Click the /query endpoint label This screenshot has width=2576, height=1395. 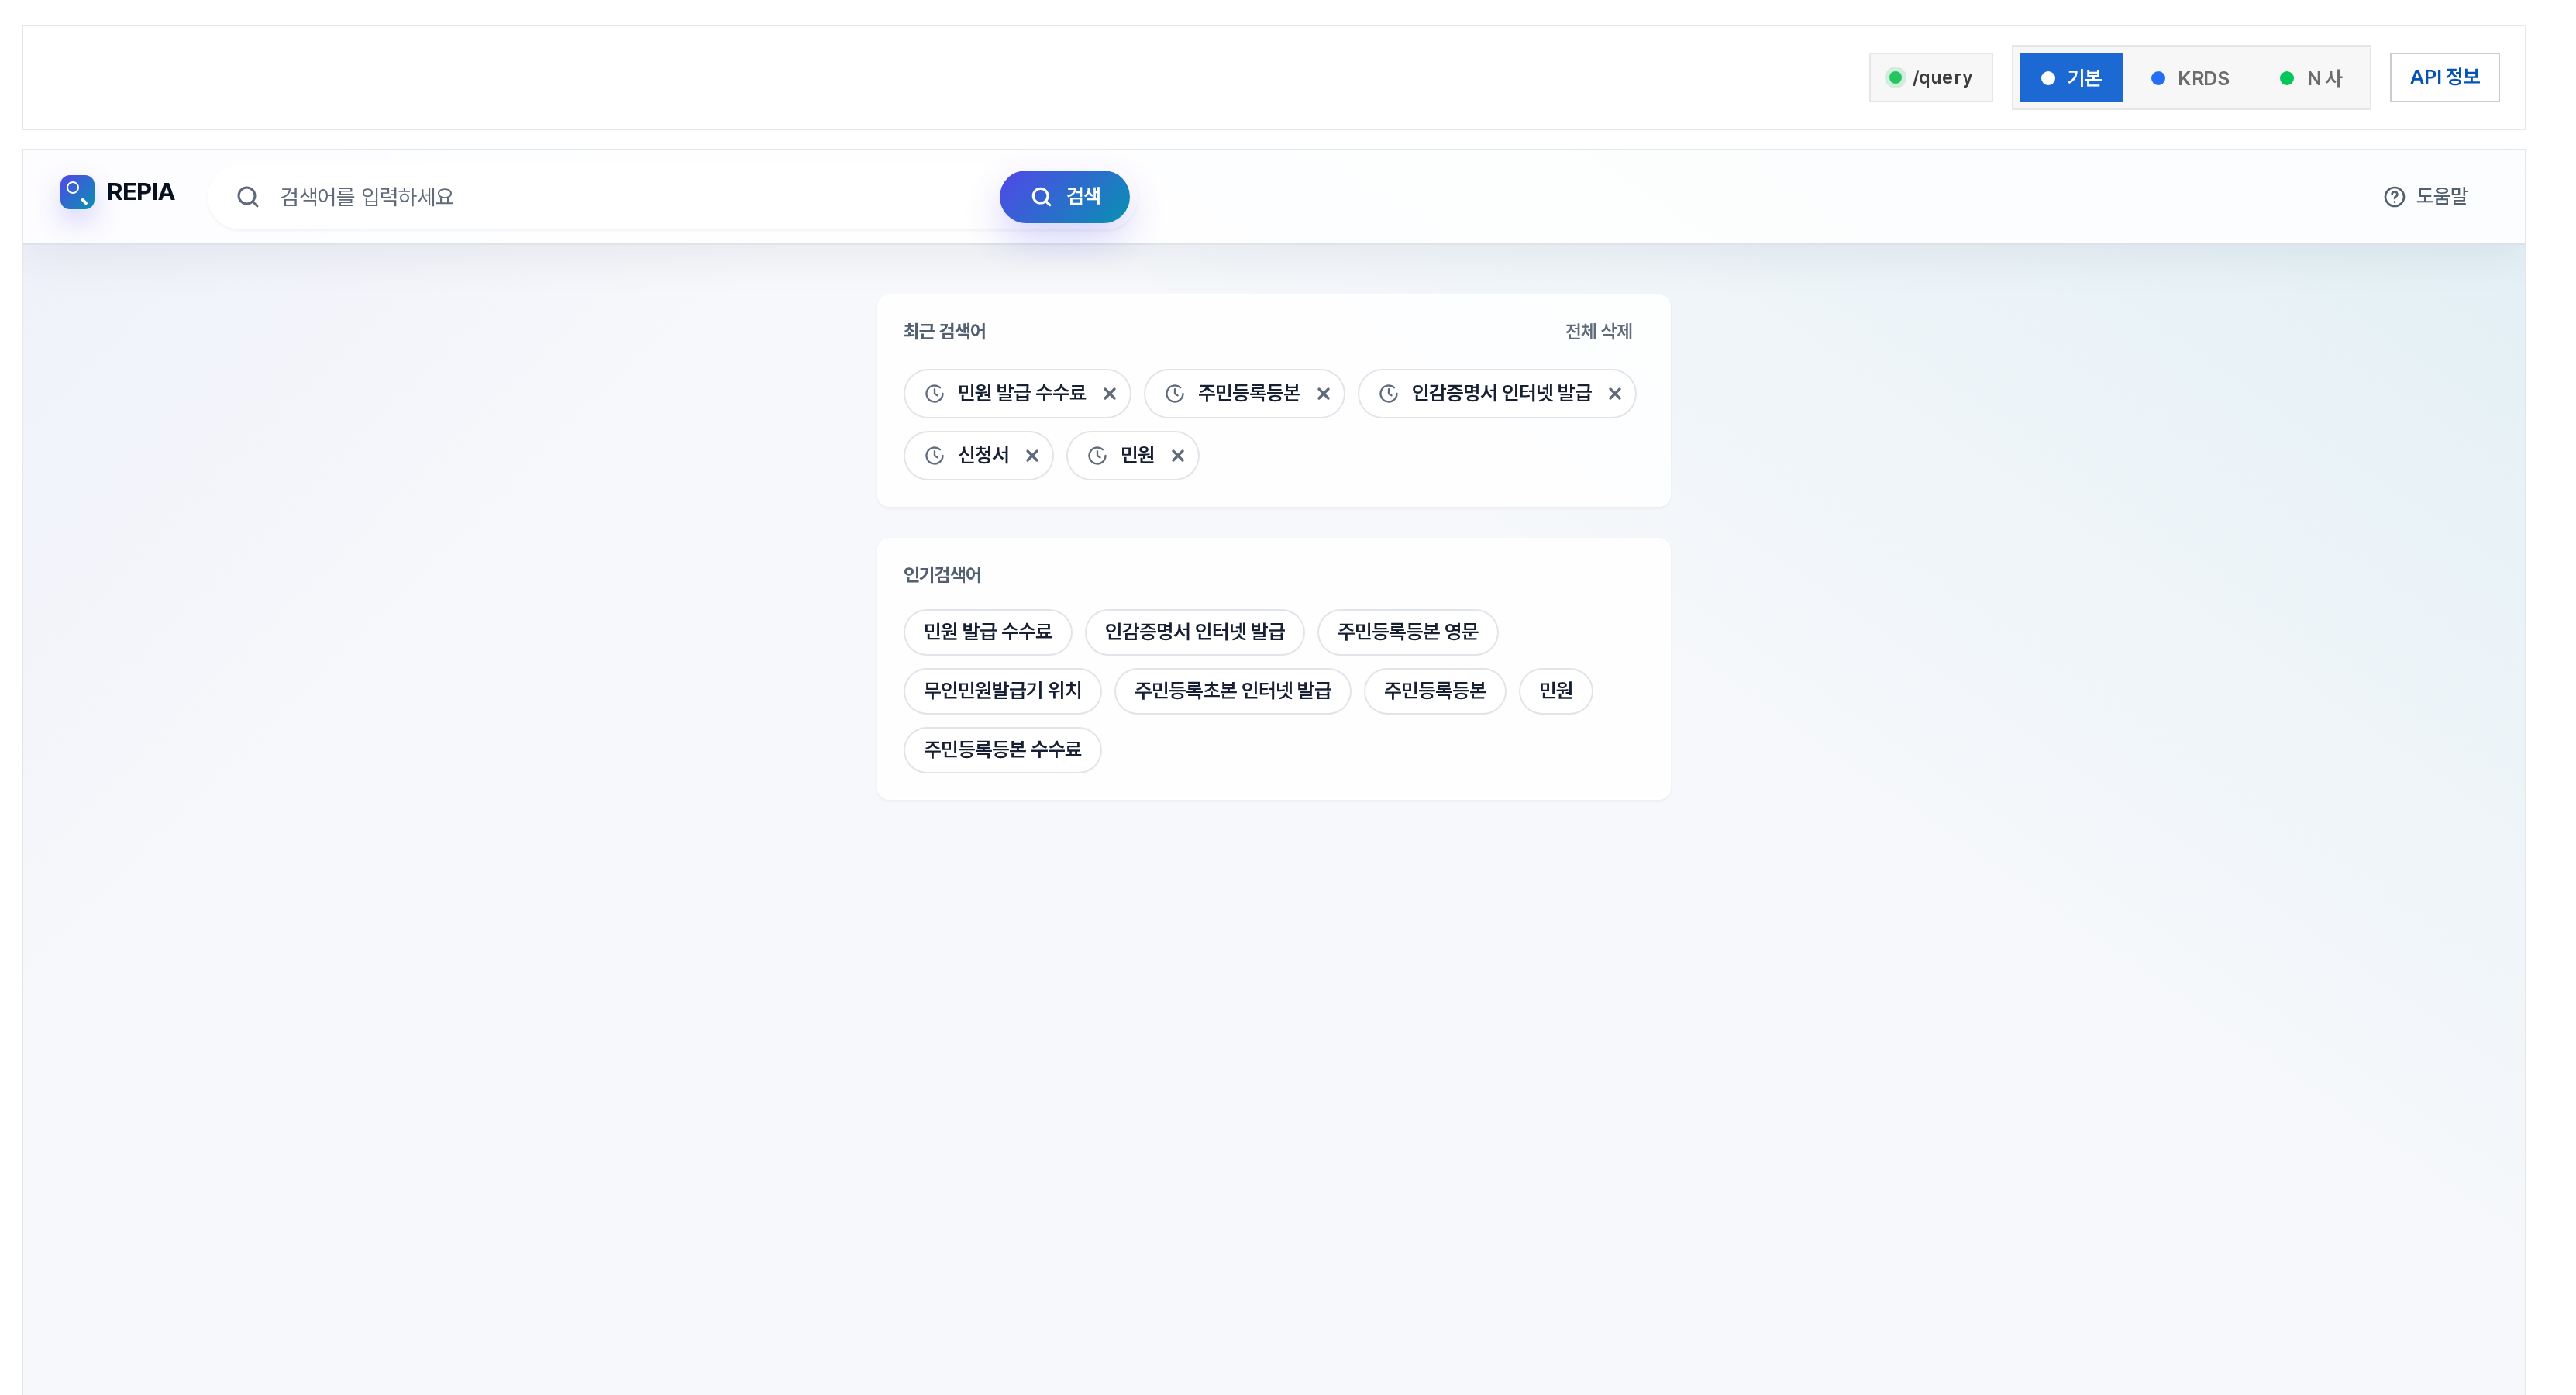point(1942,78)
